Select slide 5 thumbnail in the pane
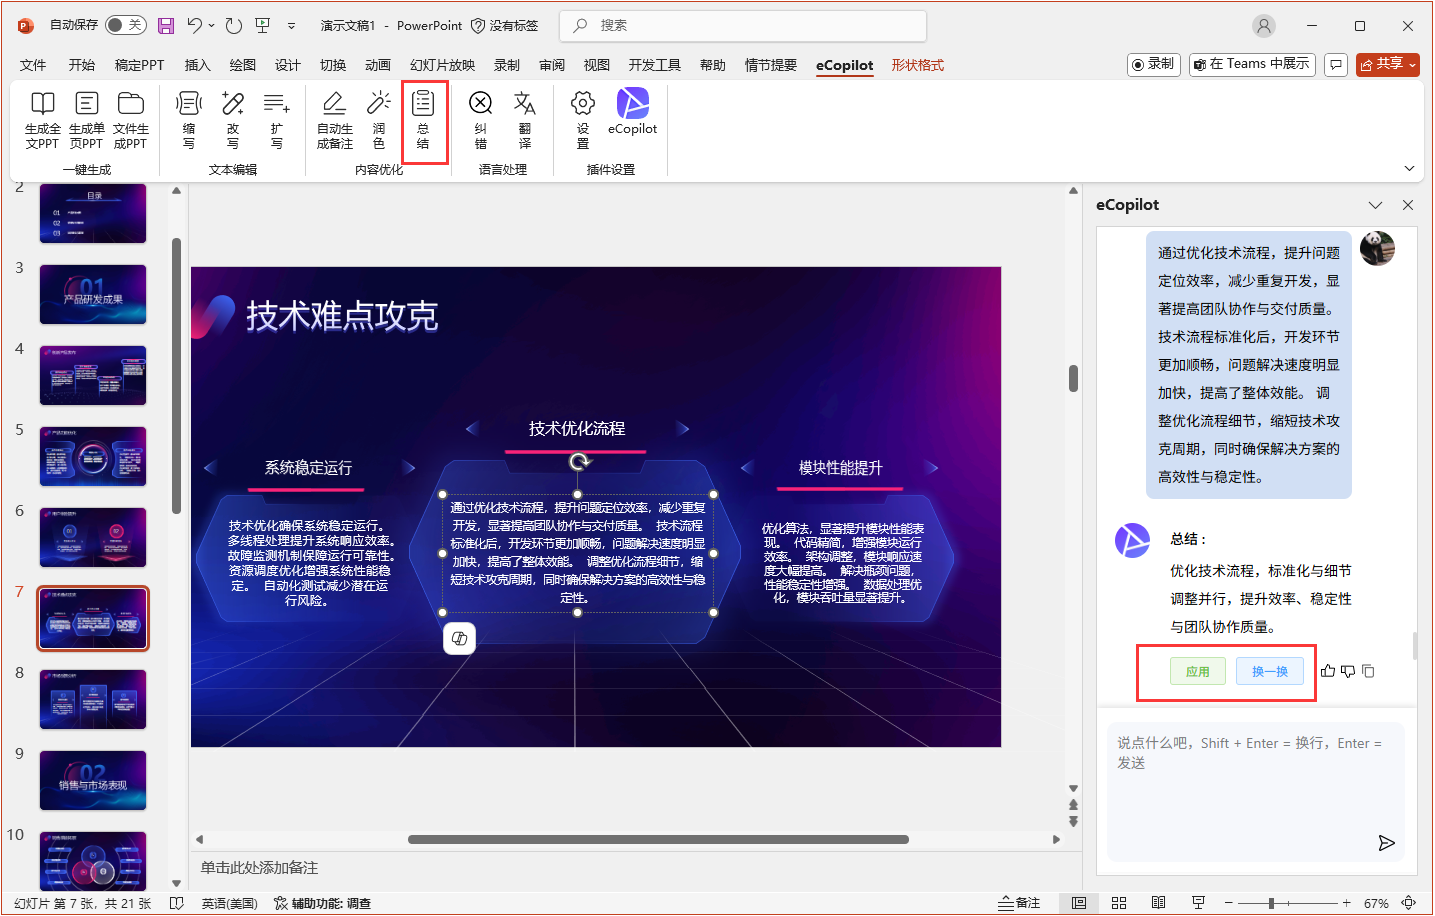 (x=92, y=456)
